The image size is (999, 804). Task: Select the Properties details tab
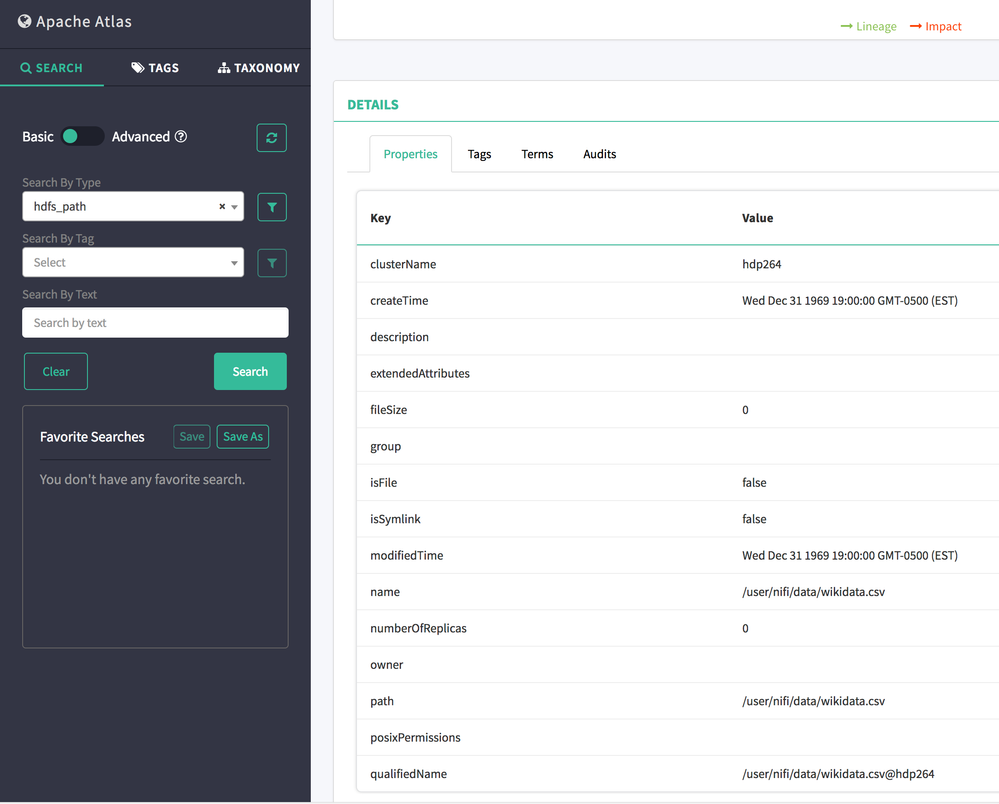[x=410, y=154]
